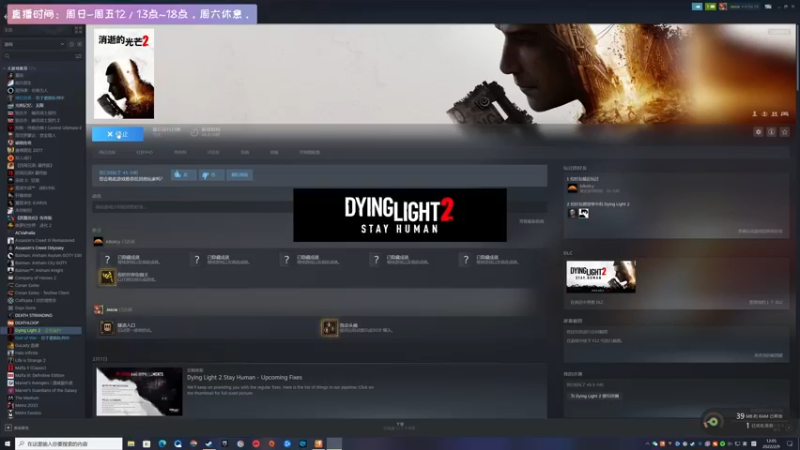Open the first game sub-navigation tab

click(107, 153)
